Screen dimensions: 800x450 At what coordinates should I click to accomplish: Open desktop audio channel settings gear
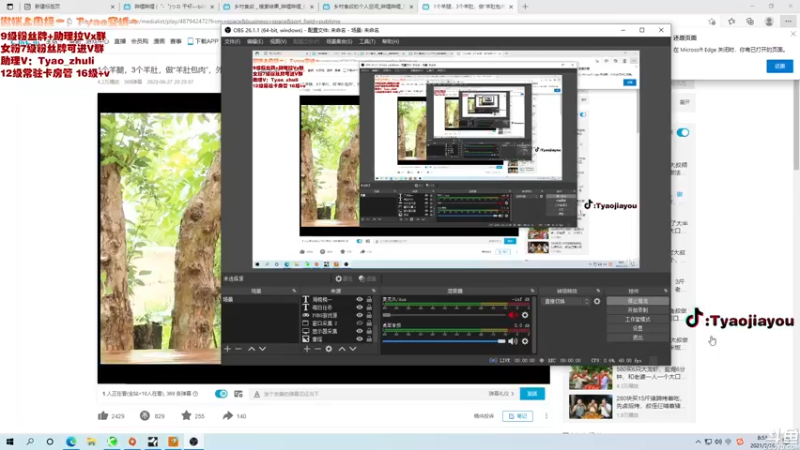coord(525,341)
